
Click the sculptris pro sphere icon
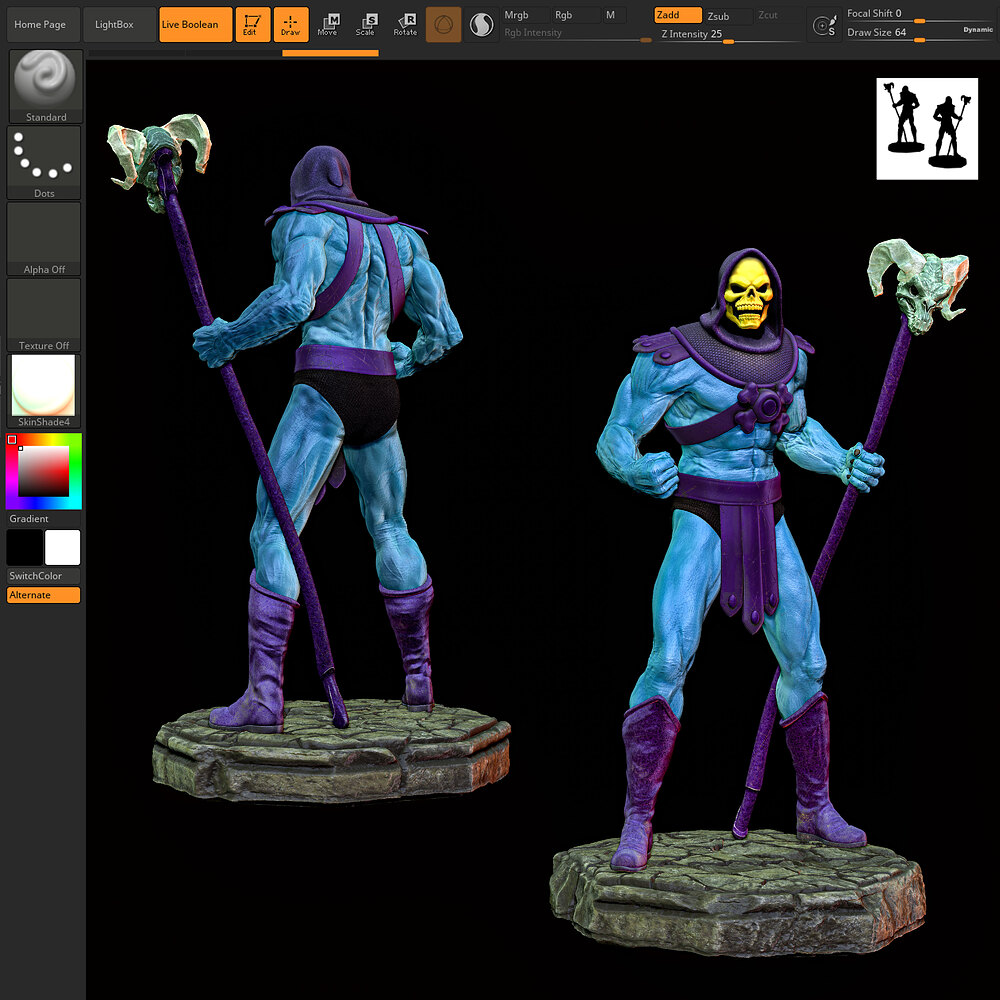coord(482,25)
